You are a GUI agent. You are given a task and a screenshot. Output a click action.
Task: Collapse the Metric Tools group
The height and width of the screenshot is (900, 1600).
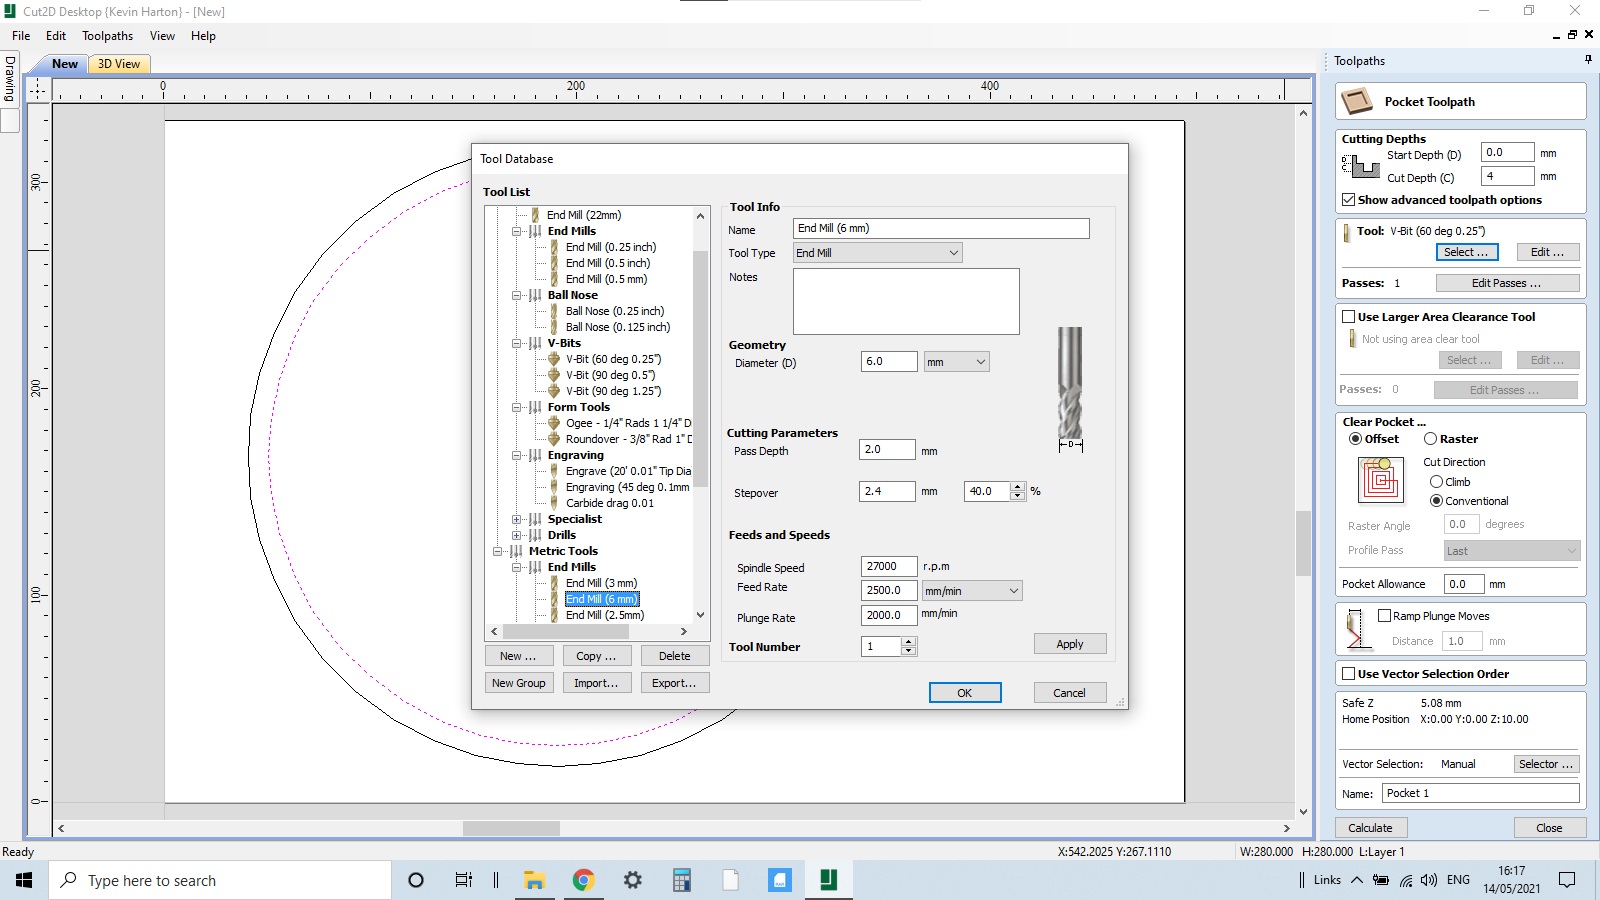coord(498,551)
